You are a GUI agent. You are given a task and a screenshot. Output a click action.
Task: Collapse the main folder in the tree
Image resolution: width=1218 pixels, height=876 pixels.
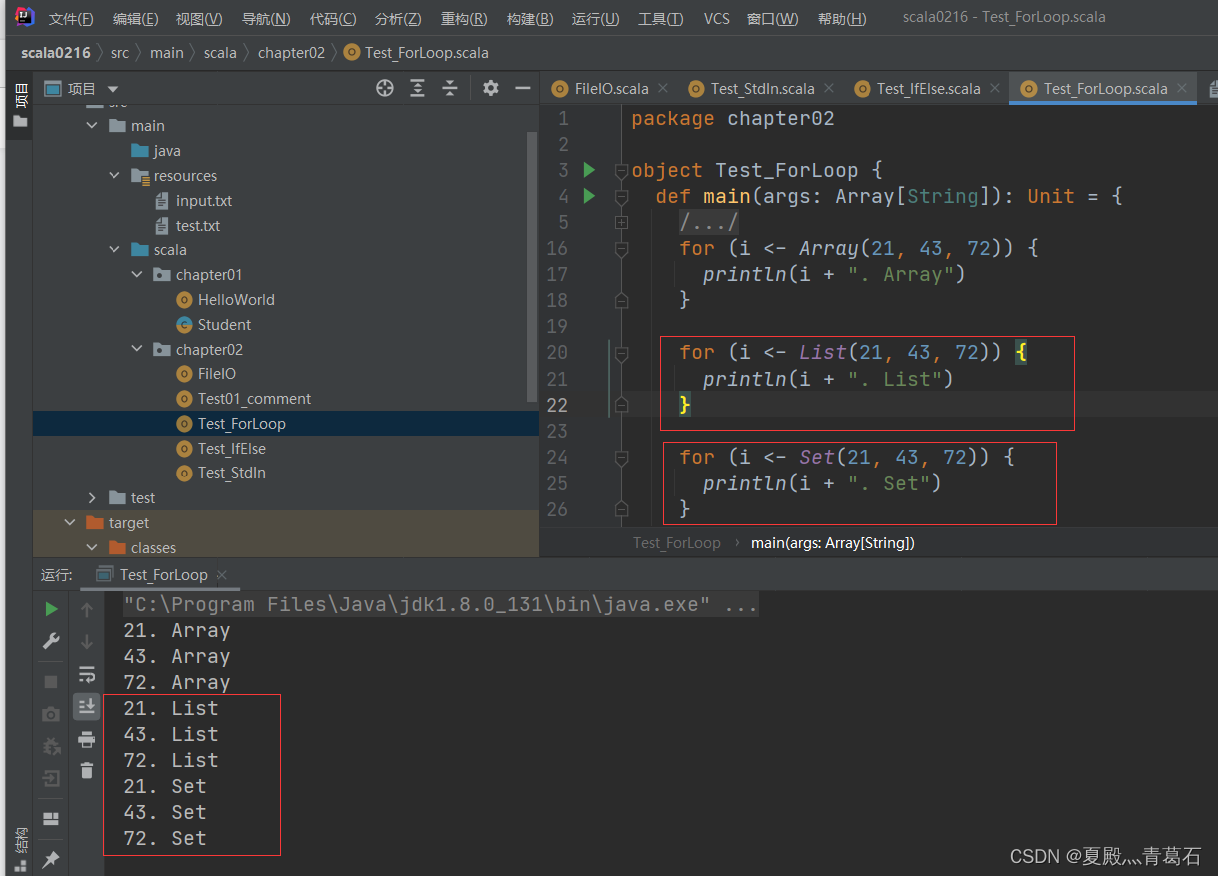(x=92, y=126)
